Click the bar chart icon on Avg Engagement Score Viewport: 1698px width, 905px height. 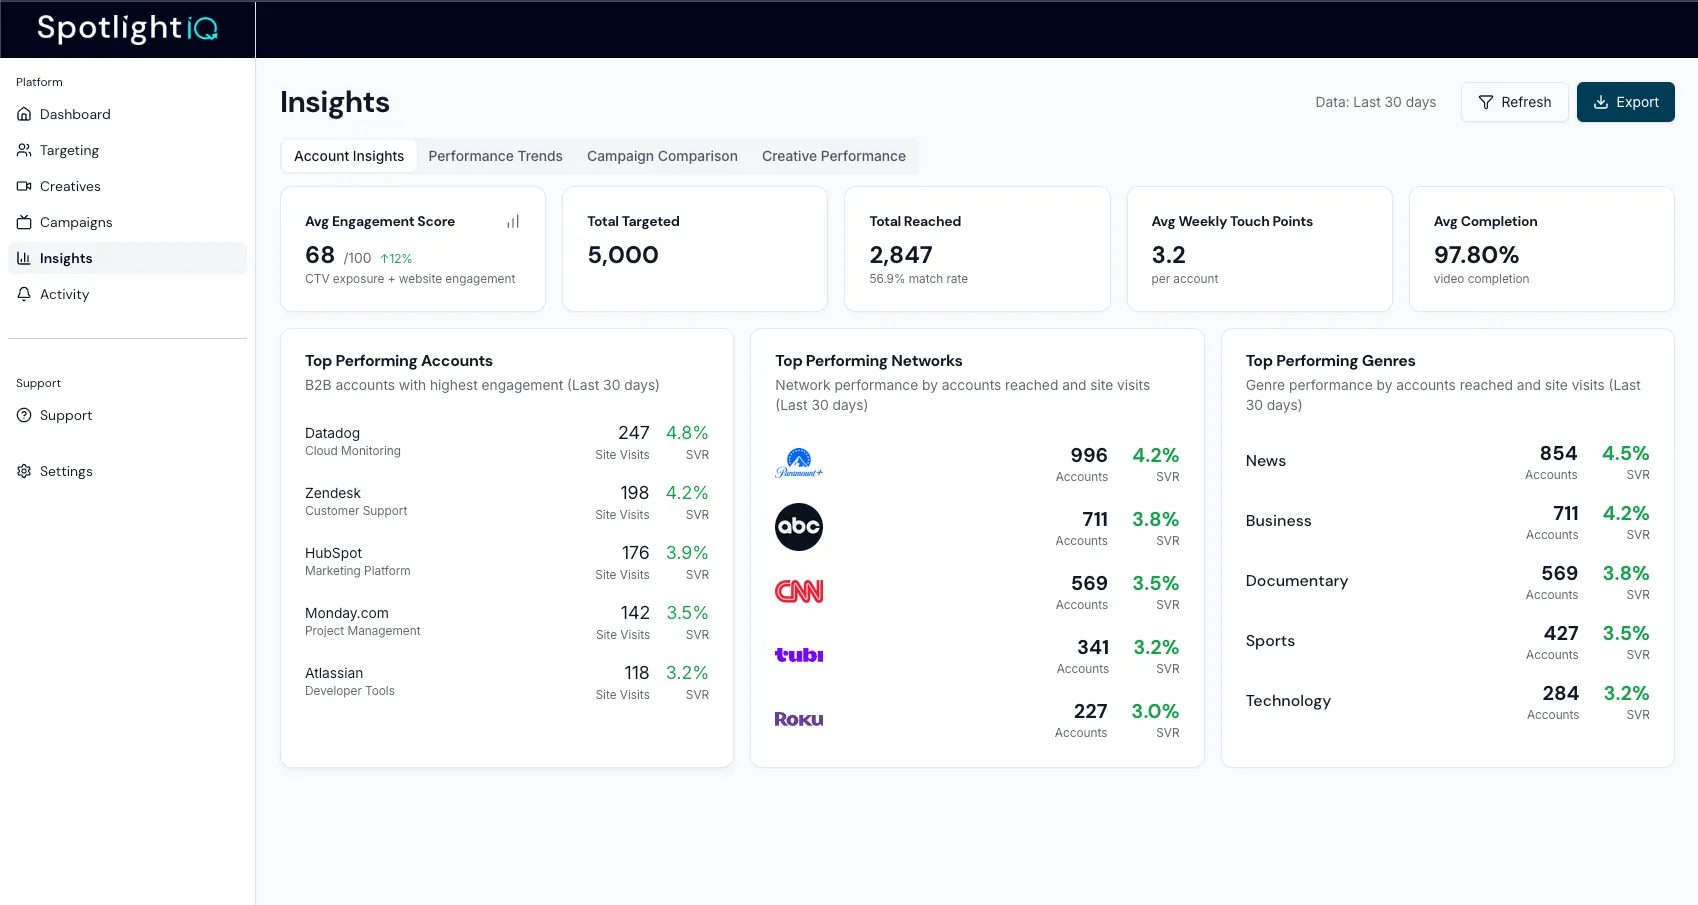(512, 221)
